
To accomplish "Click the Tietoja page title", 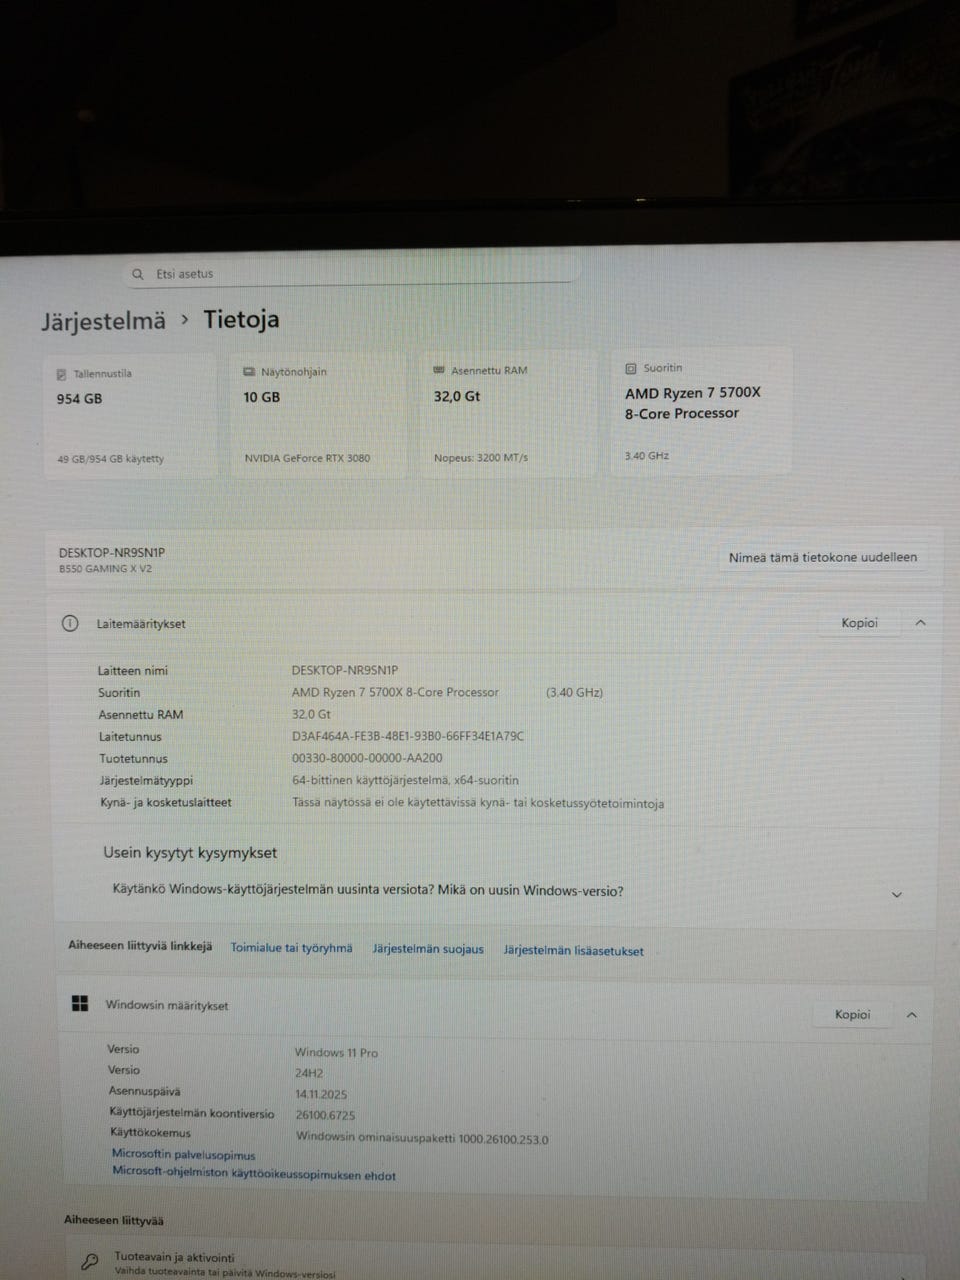I will coord(241,319).
